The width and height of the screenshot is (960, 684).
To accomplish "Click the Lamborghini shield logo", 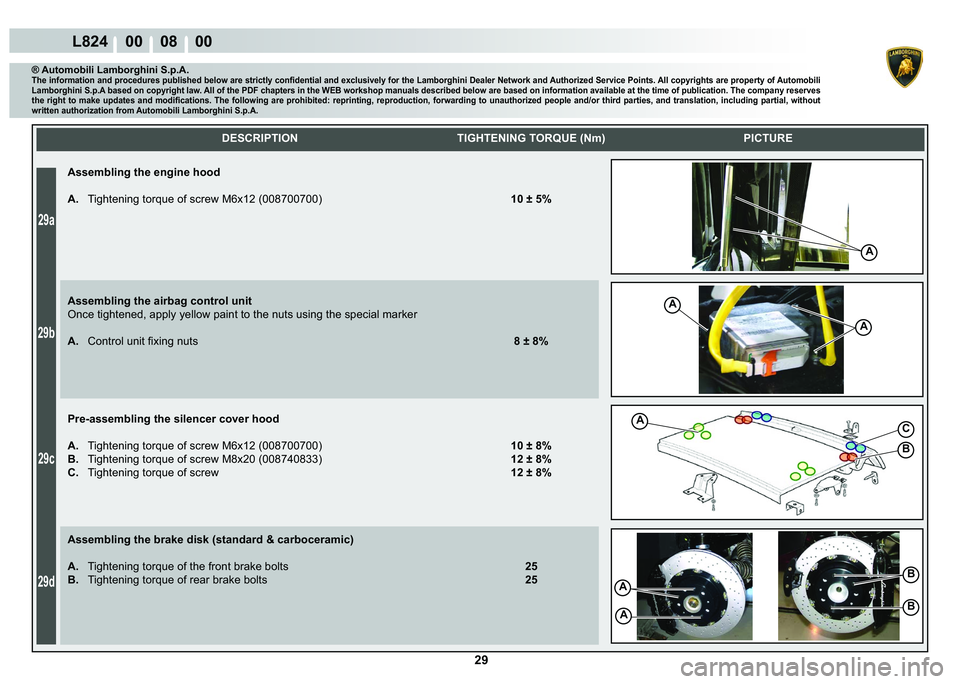I will tap(904, 67).
